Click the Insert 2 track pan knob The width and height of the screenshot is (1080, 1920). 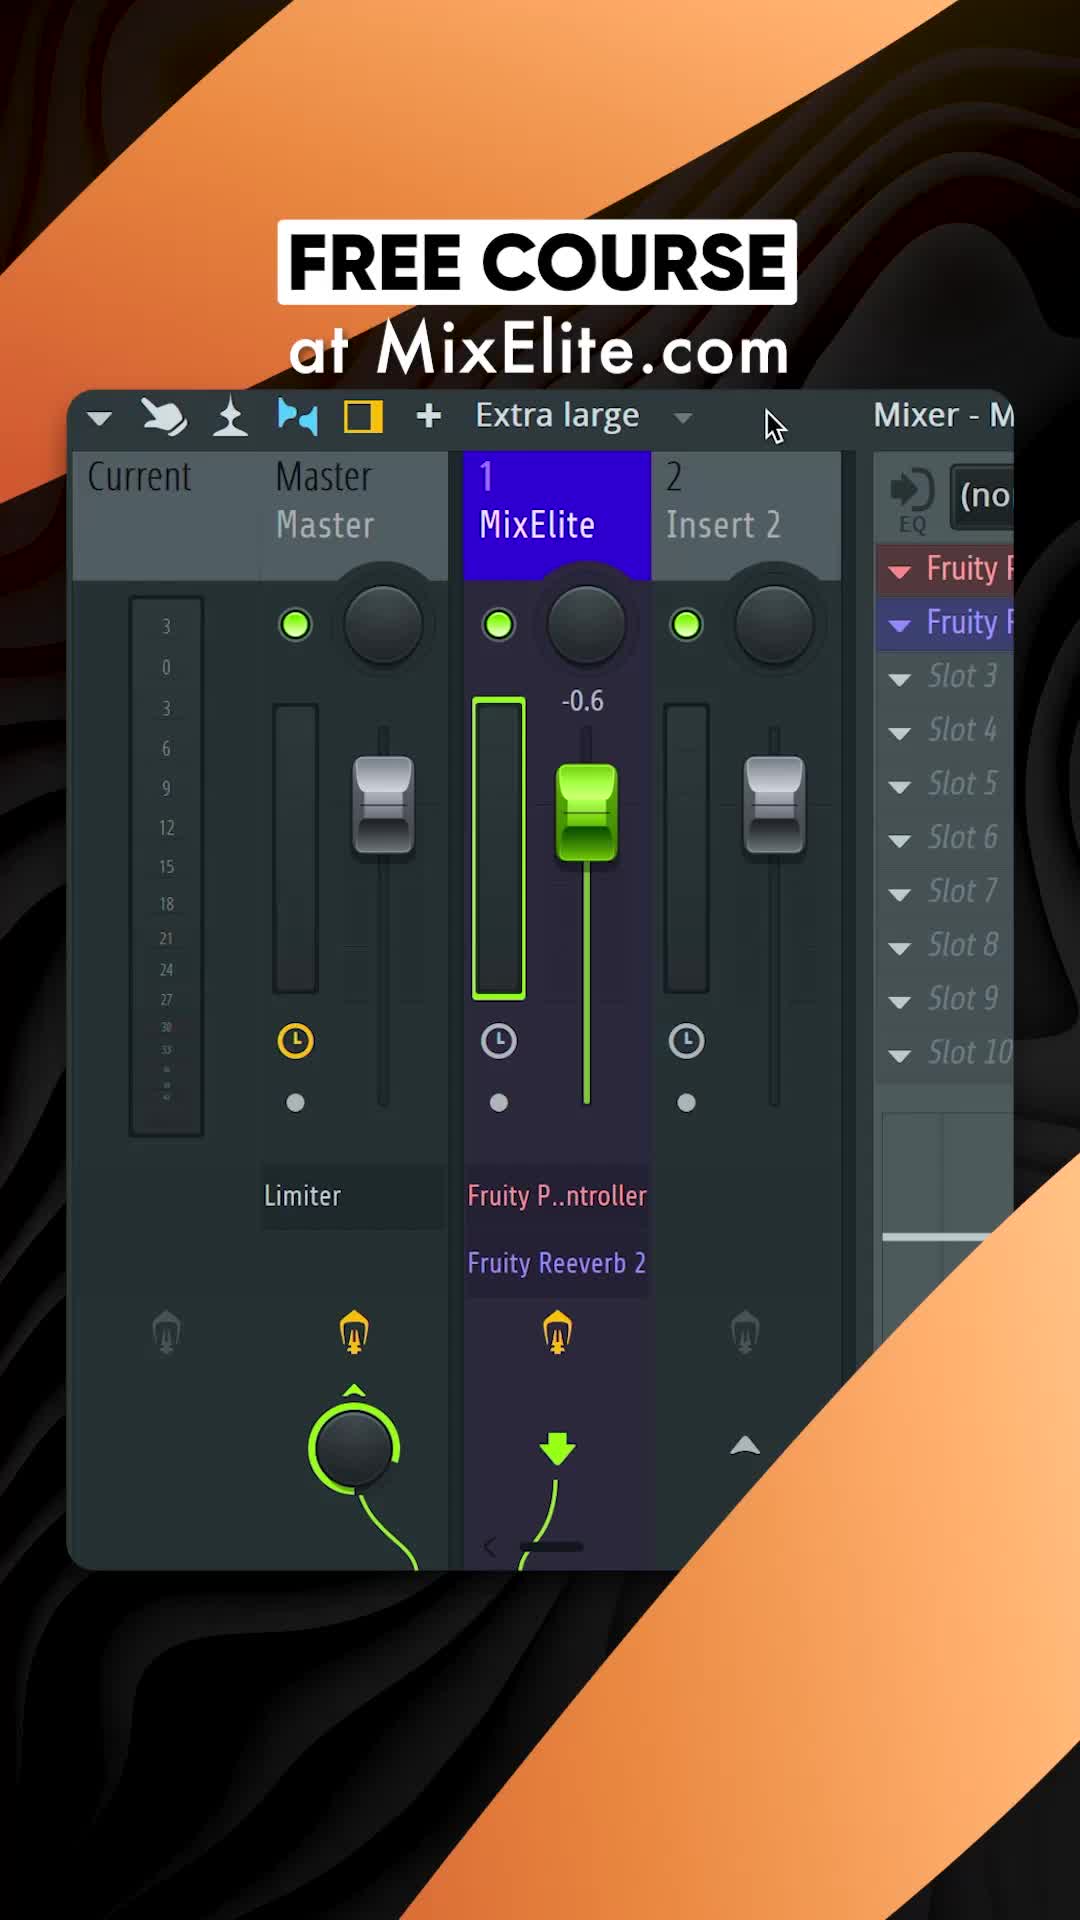pyautogui.click(x=774, y=625)
